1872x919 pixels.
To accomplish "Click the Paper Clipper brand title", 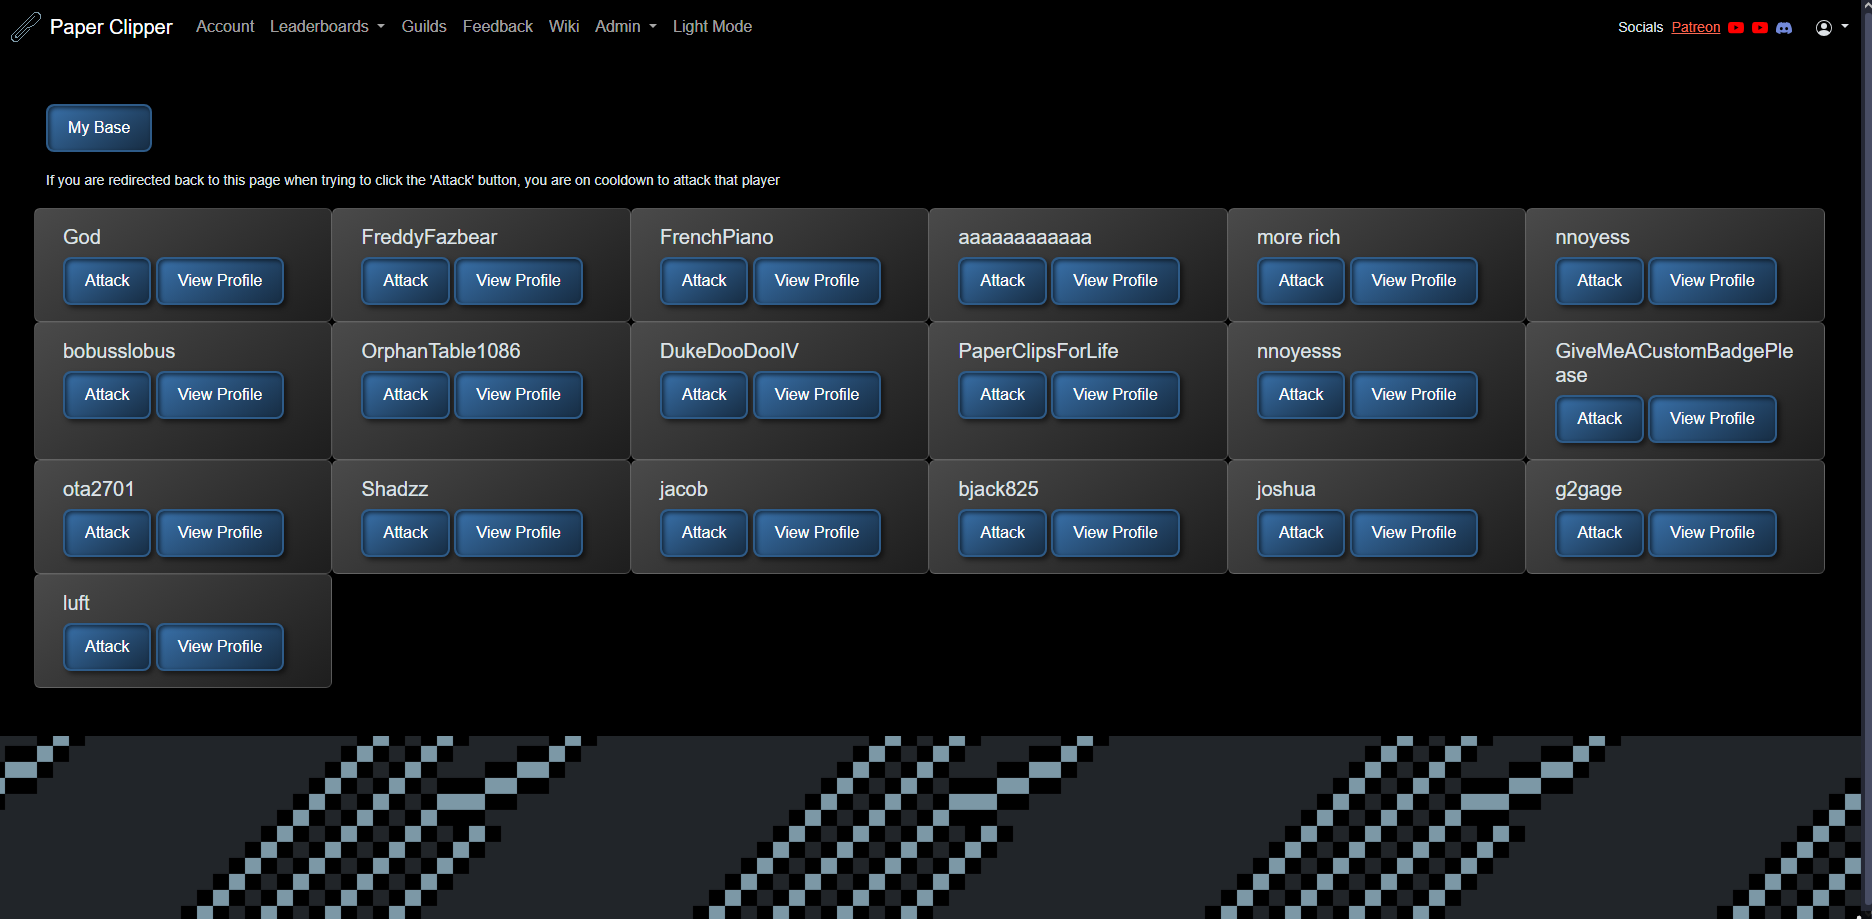I will click(x=111, y=27).
